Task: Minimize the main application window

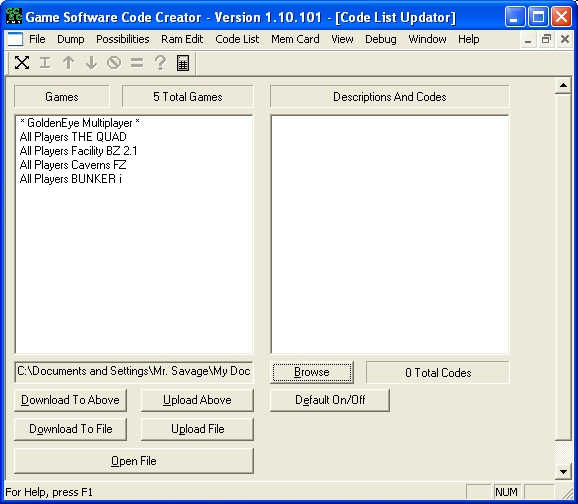Action: [x=515, y=17]
